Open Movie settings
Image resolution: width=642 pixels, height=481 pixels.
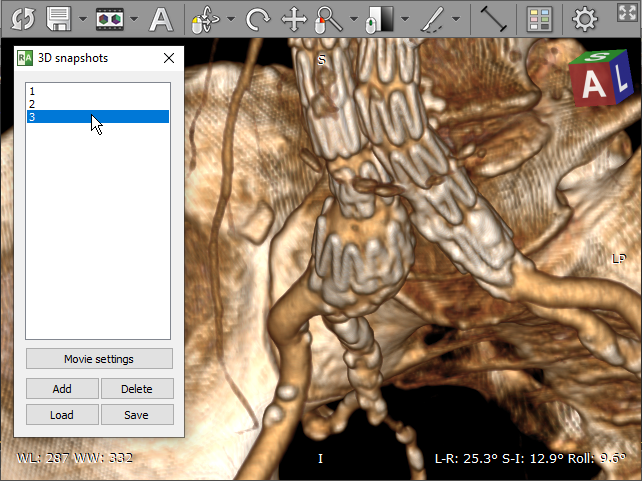click(x=99, y=359)
